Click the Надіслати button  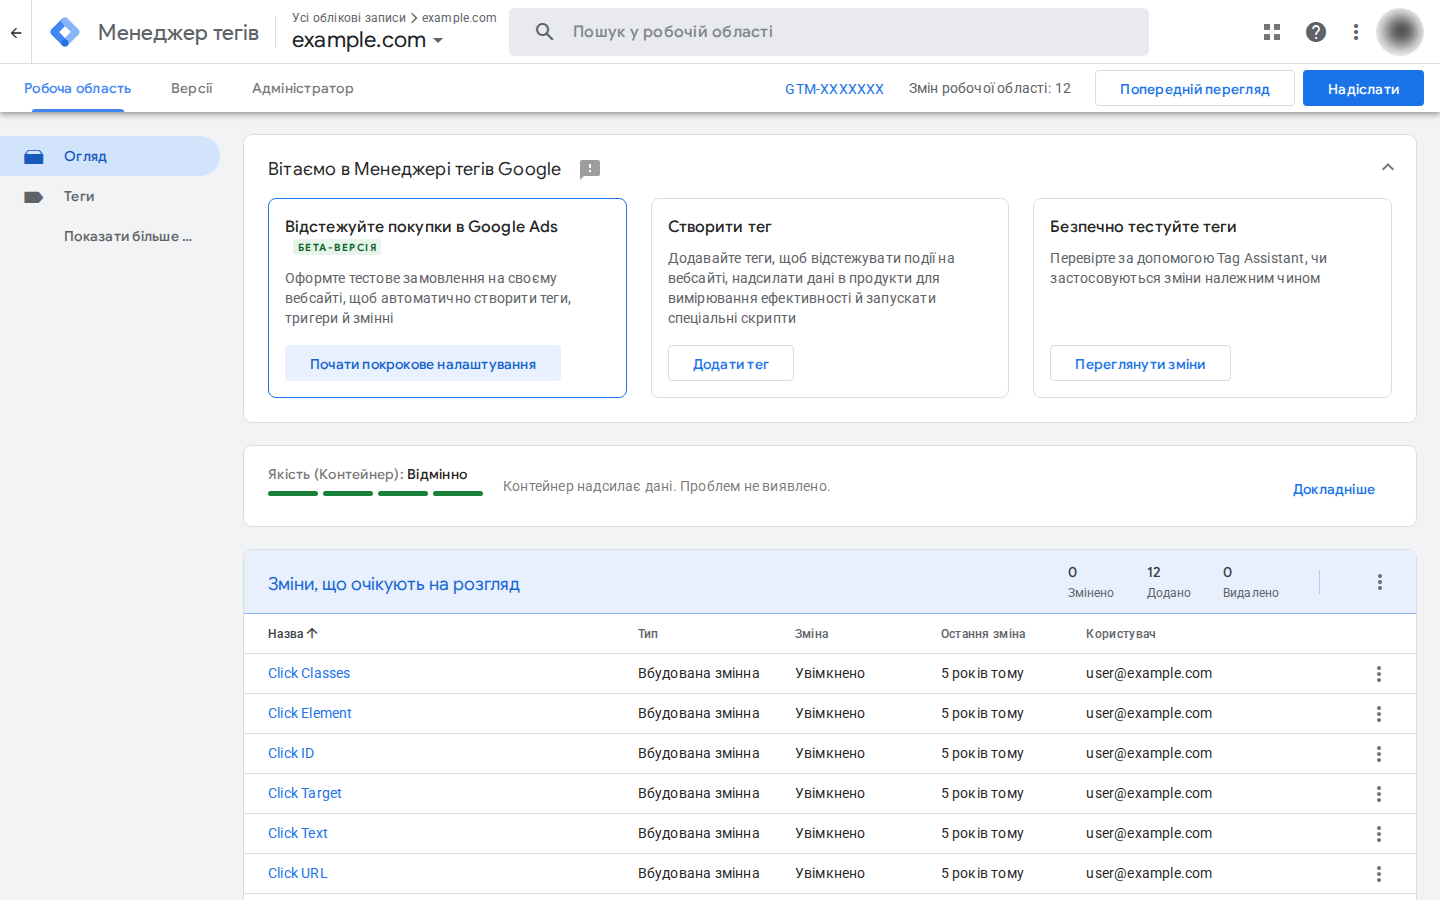[x=1364, y=88]
